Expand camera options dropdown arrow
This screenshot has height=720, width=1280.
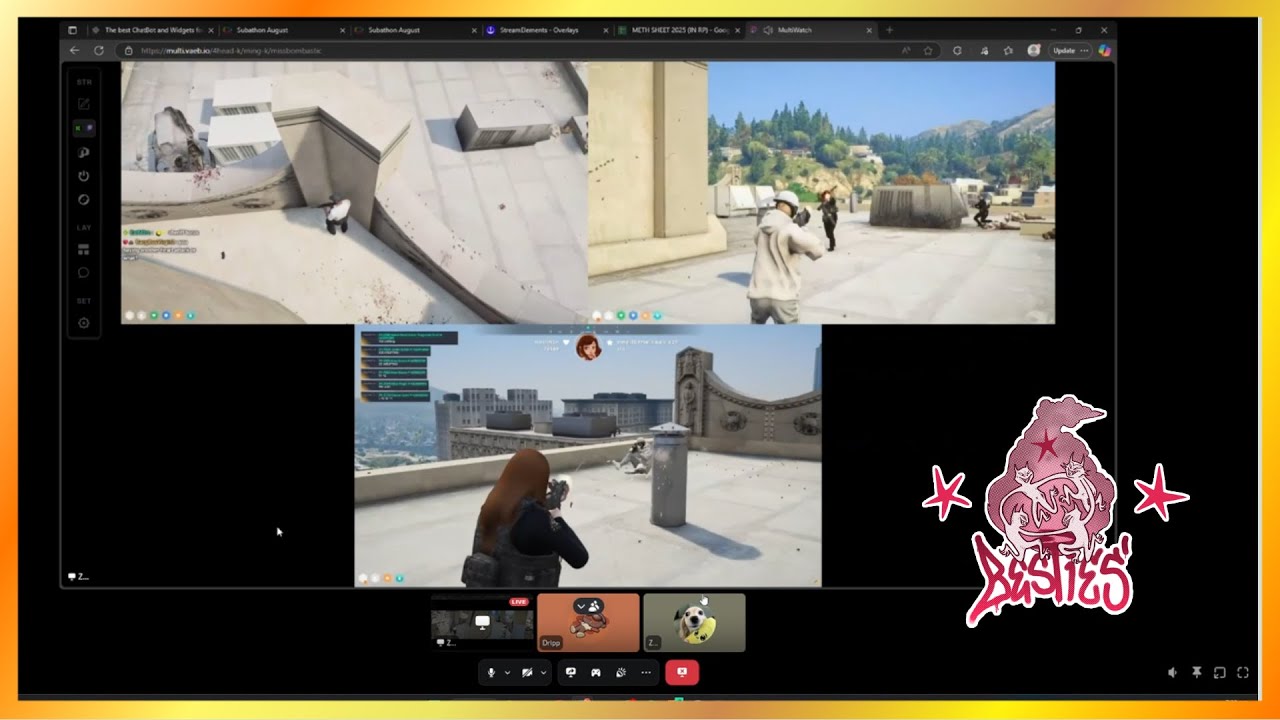tap(543, 673)
